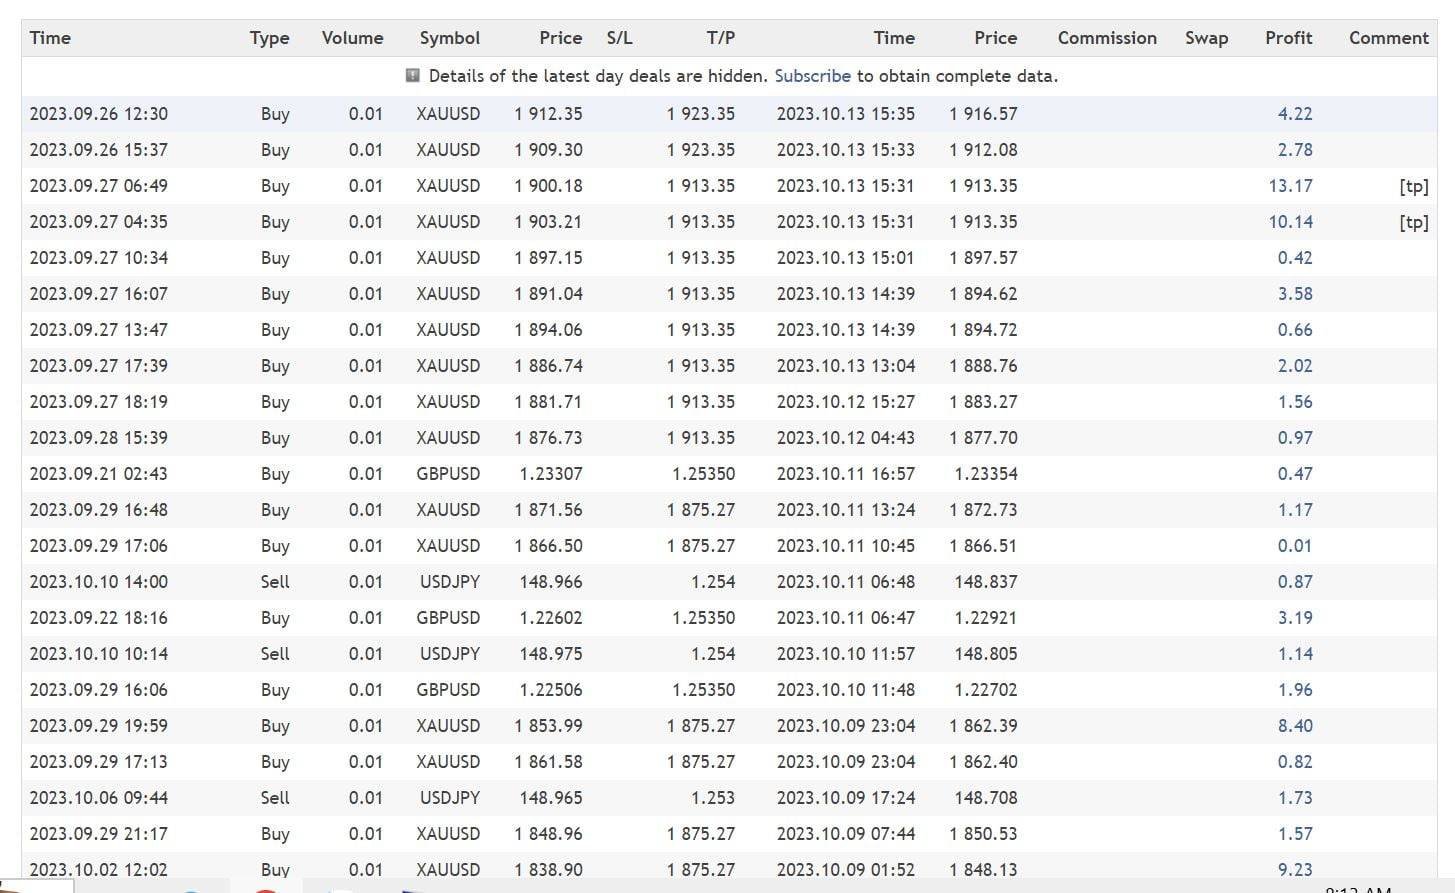Click the first Time header on the left

tap(50, 38)
